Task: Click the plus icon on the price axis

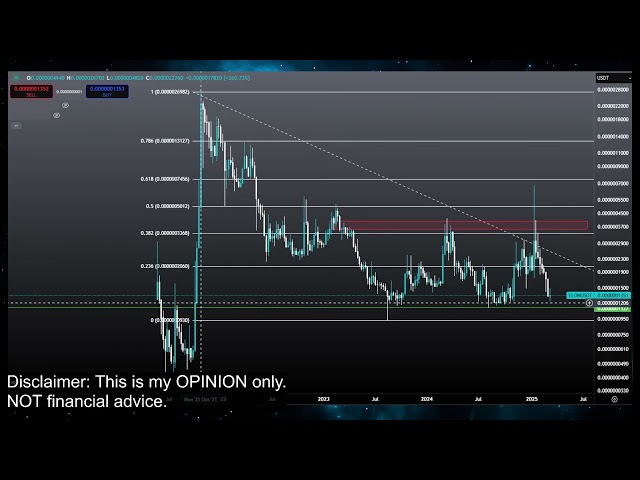Action: coord(589,302)
